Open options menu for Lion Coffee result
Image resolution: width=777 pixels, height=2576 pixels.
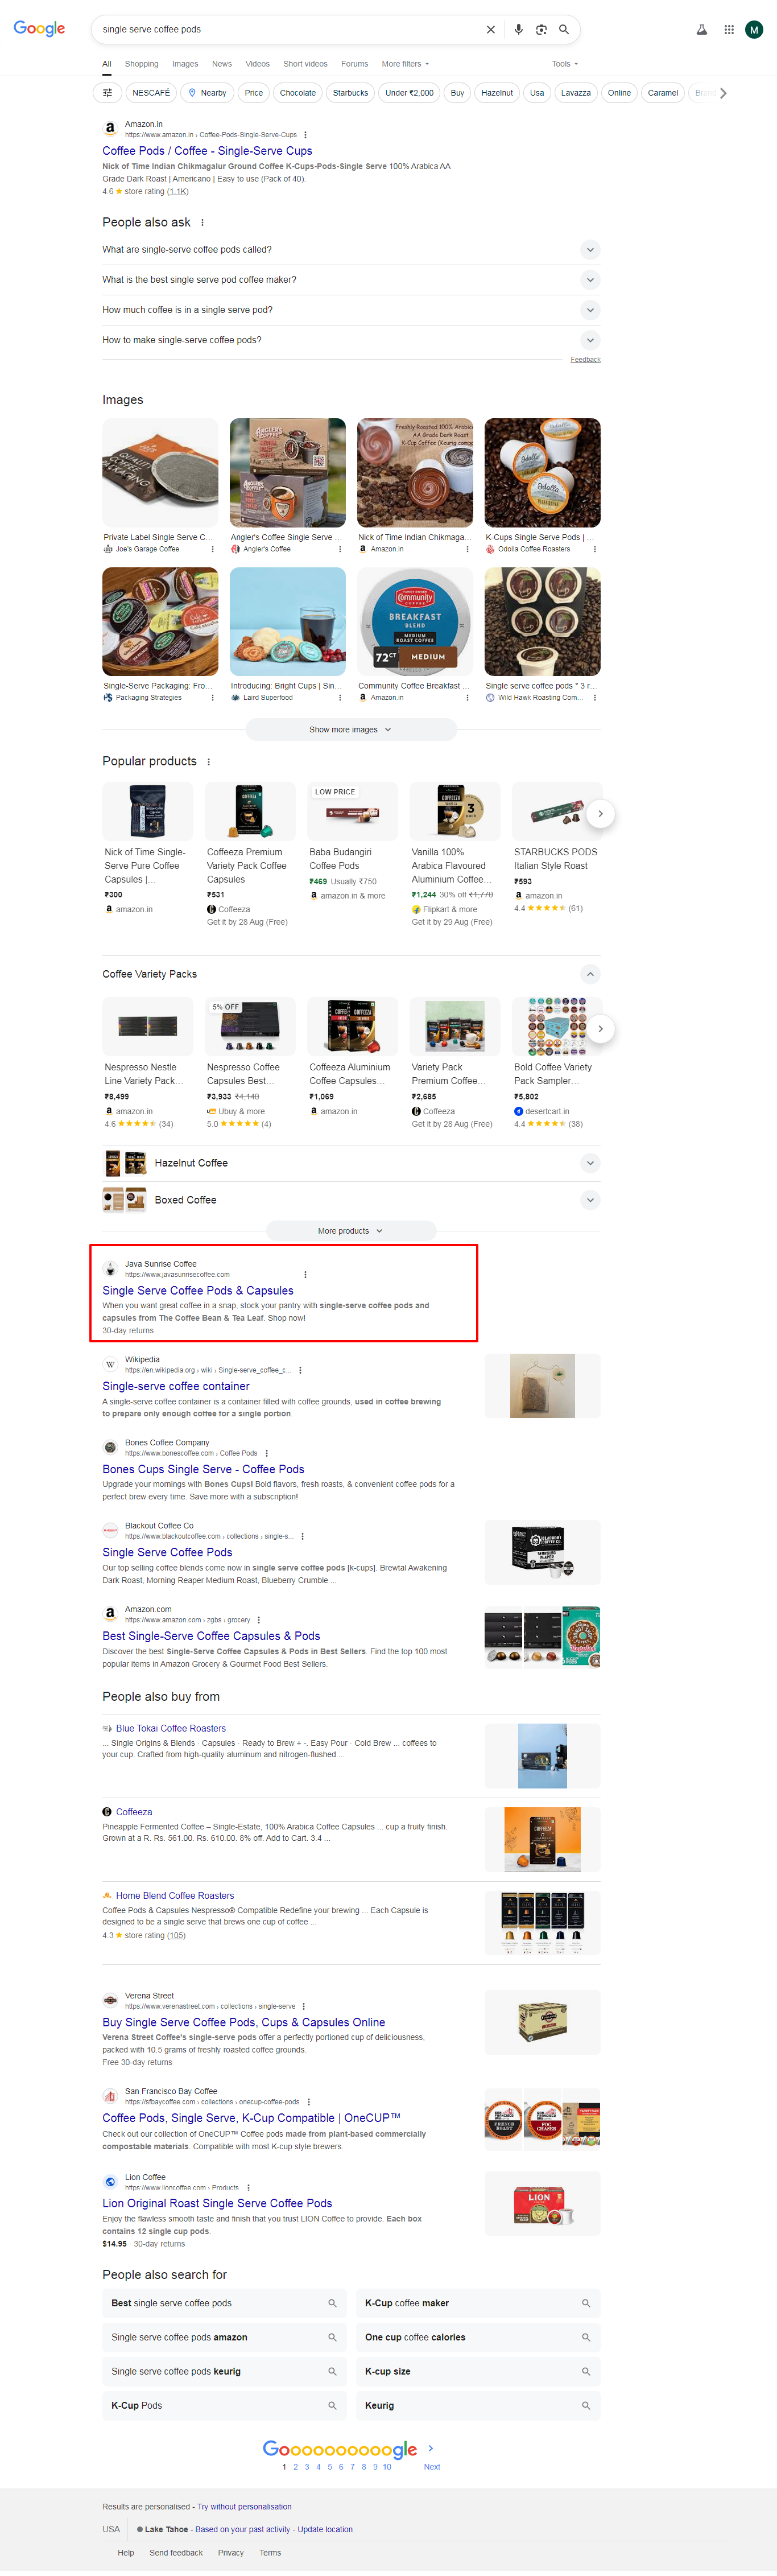coord(248,2188)
